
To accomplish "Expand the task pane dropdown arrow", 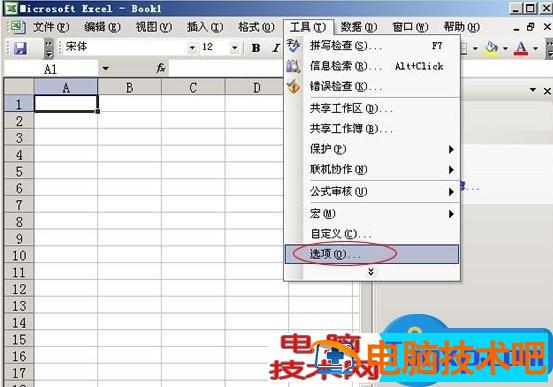I will click(533, 90).
